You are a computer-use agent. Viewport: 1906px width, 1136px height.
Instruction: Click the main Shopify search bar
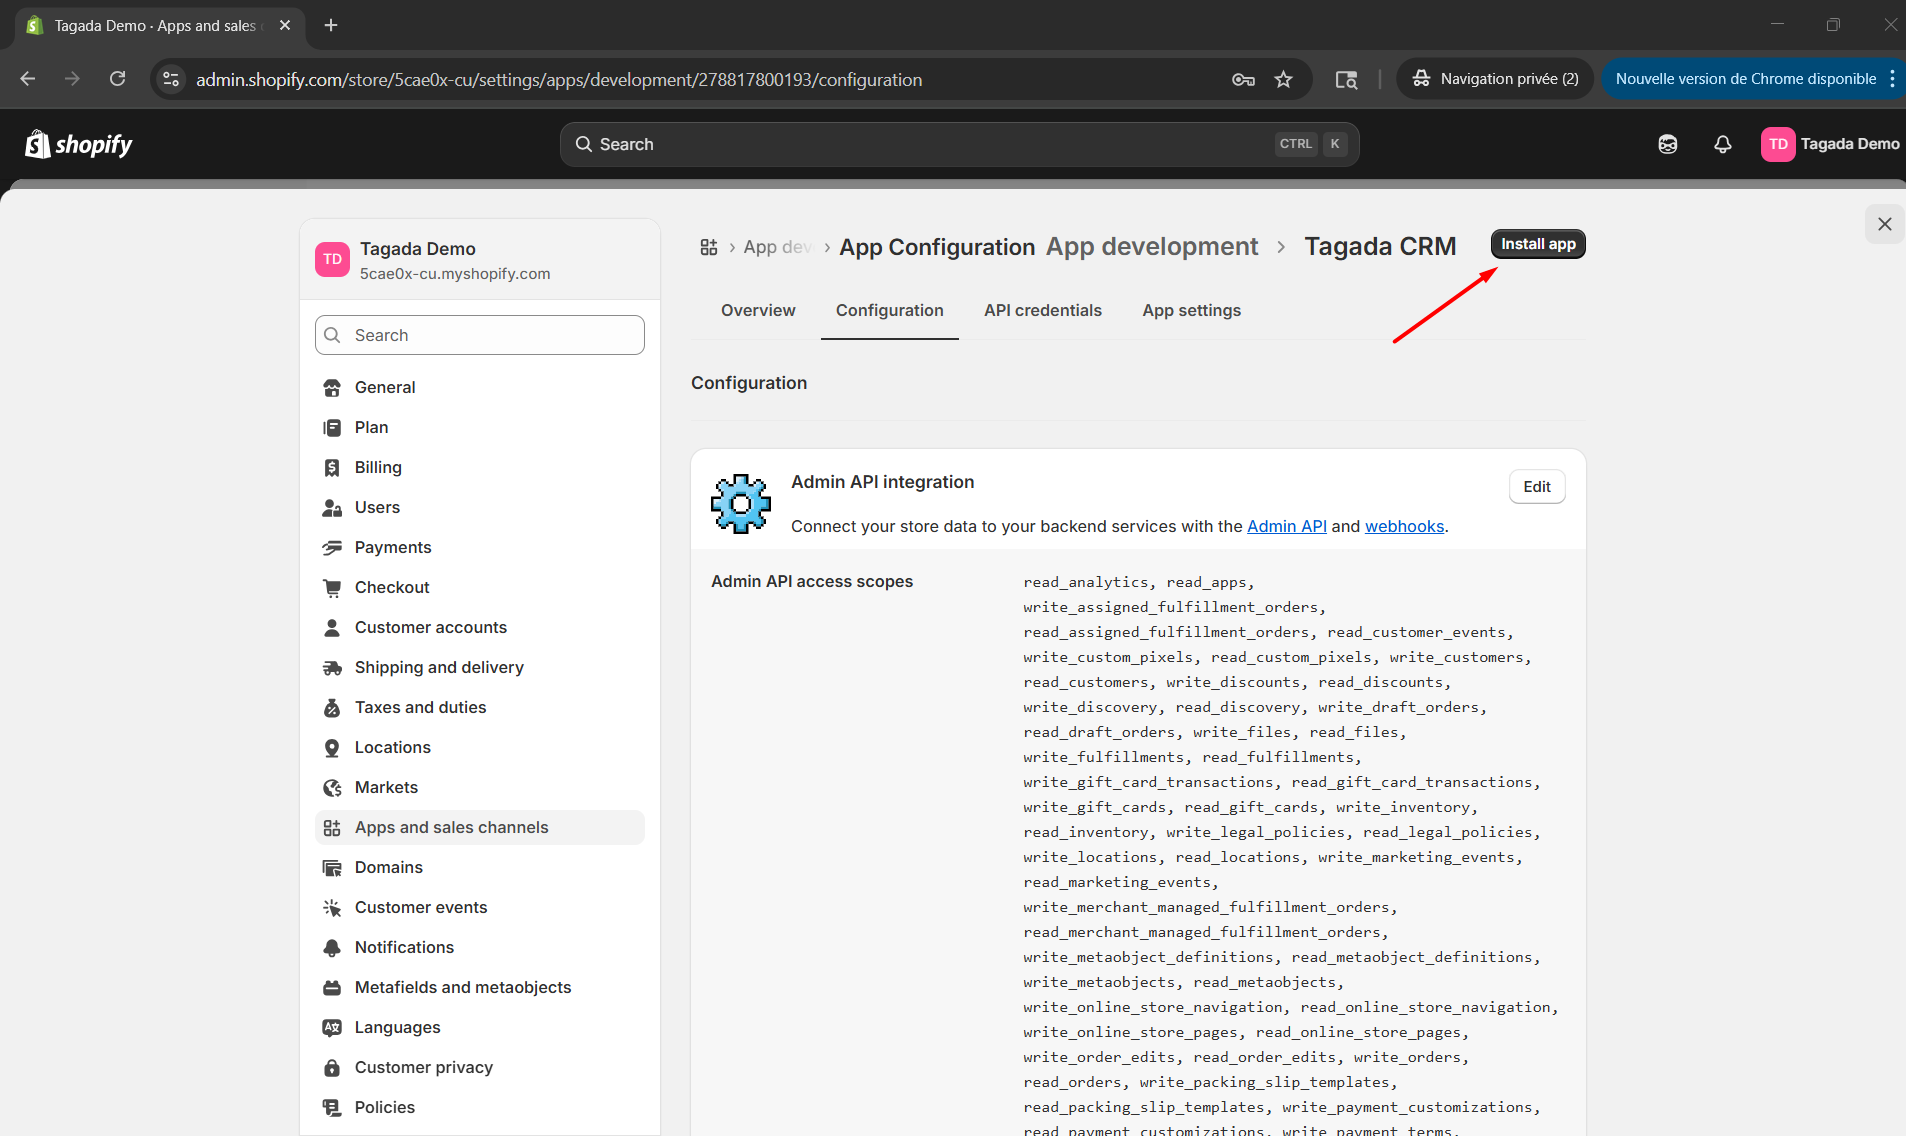click(x=959, y=144)
